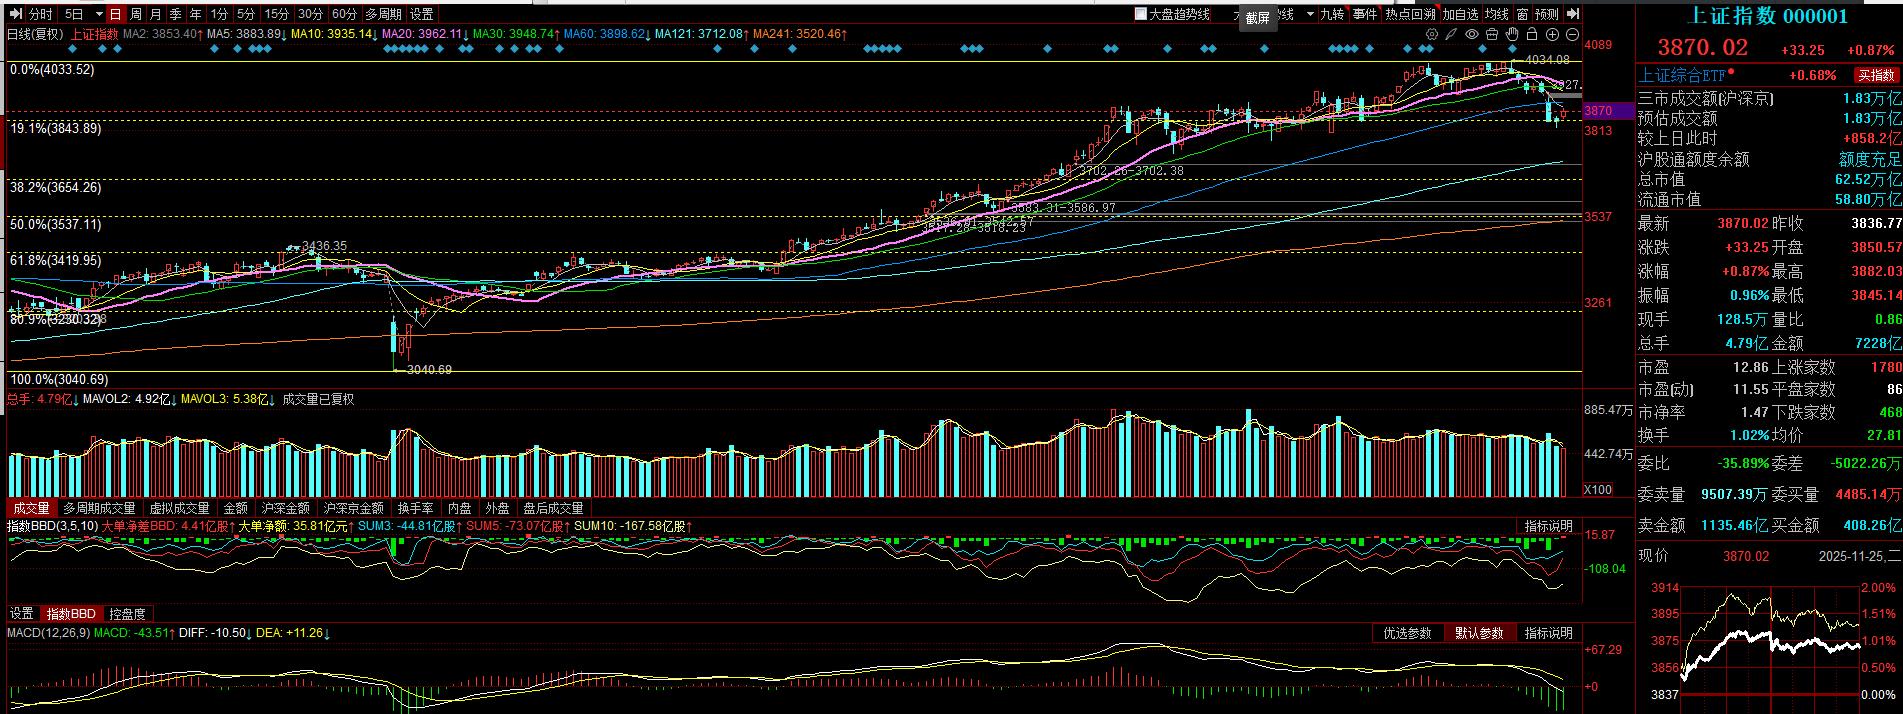Click 默认参数 for MACD

pyautogui.click(x=1479, y=633)
